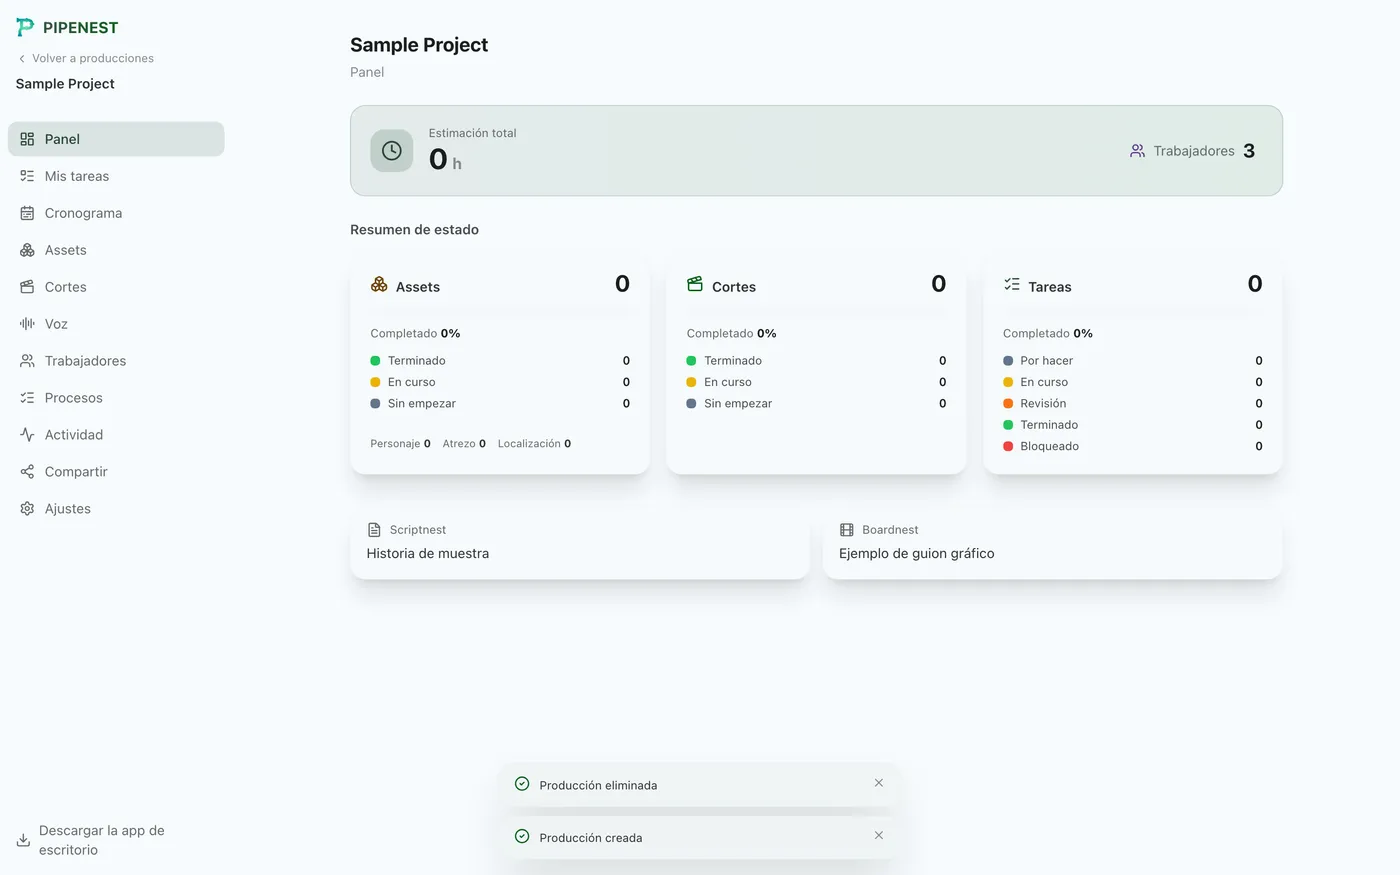Click the Cortes clapperboard icon in sidebar
The height and width of the screenshot is (875, 1400).
pos(27,287)
